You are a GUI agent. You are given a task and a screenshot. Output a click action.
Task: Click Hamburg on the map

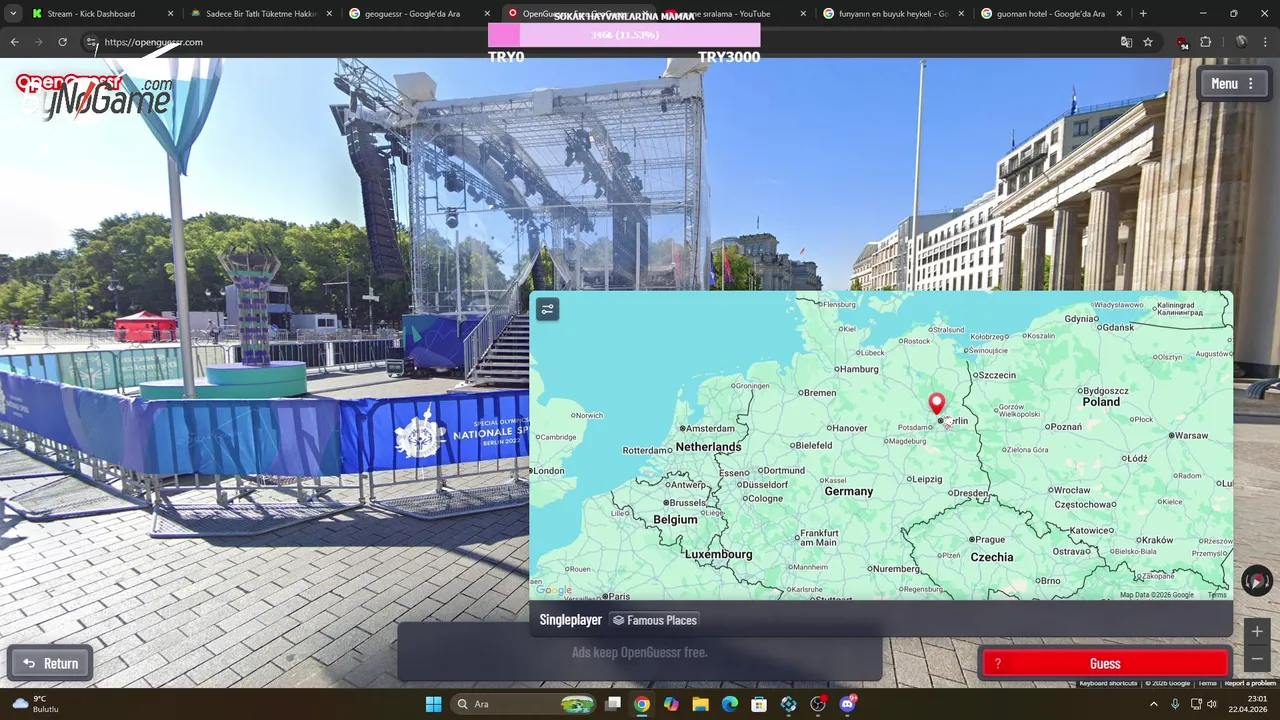pyautogui.click(x=858, y=369)
